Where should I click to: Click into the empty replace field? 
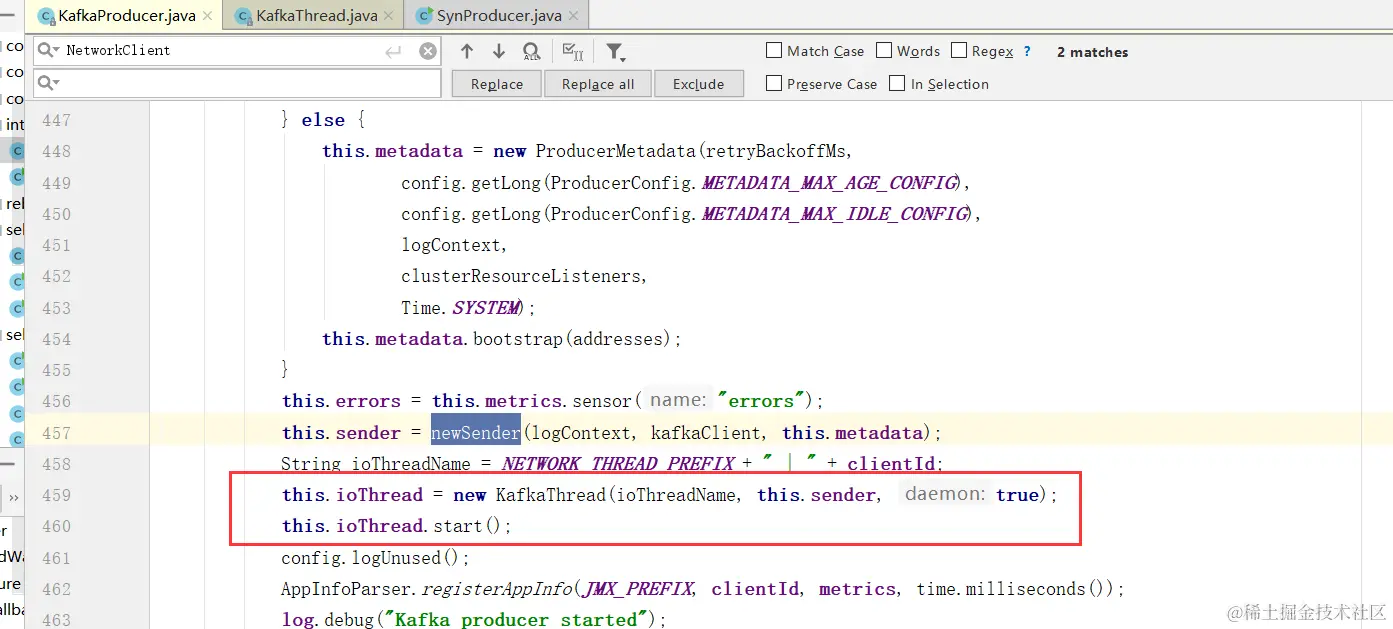[237, 83]
